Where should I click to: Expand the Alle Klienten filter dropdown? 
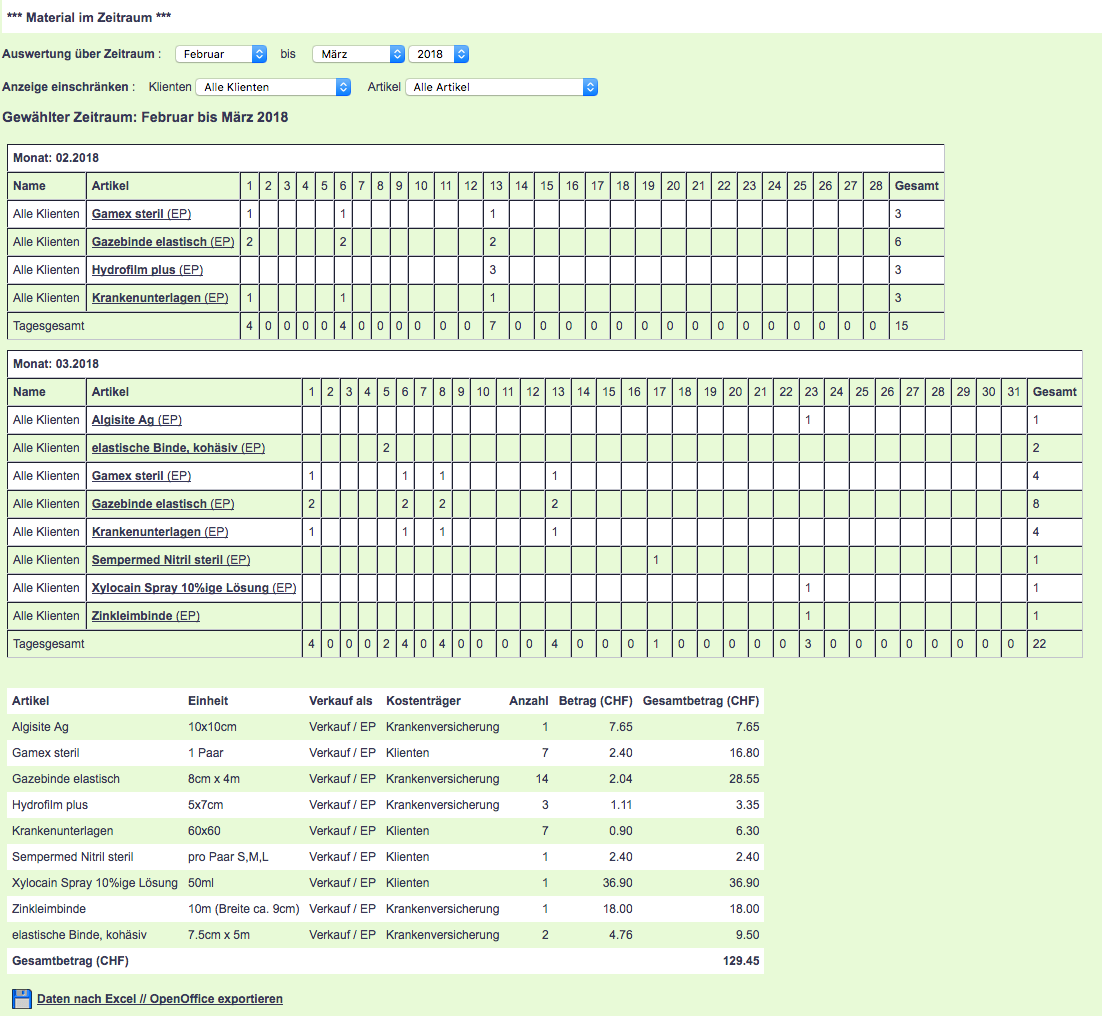(273, 87)
